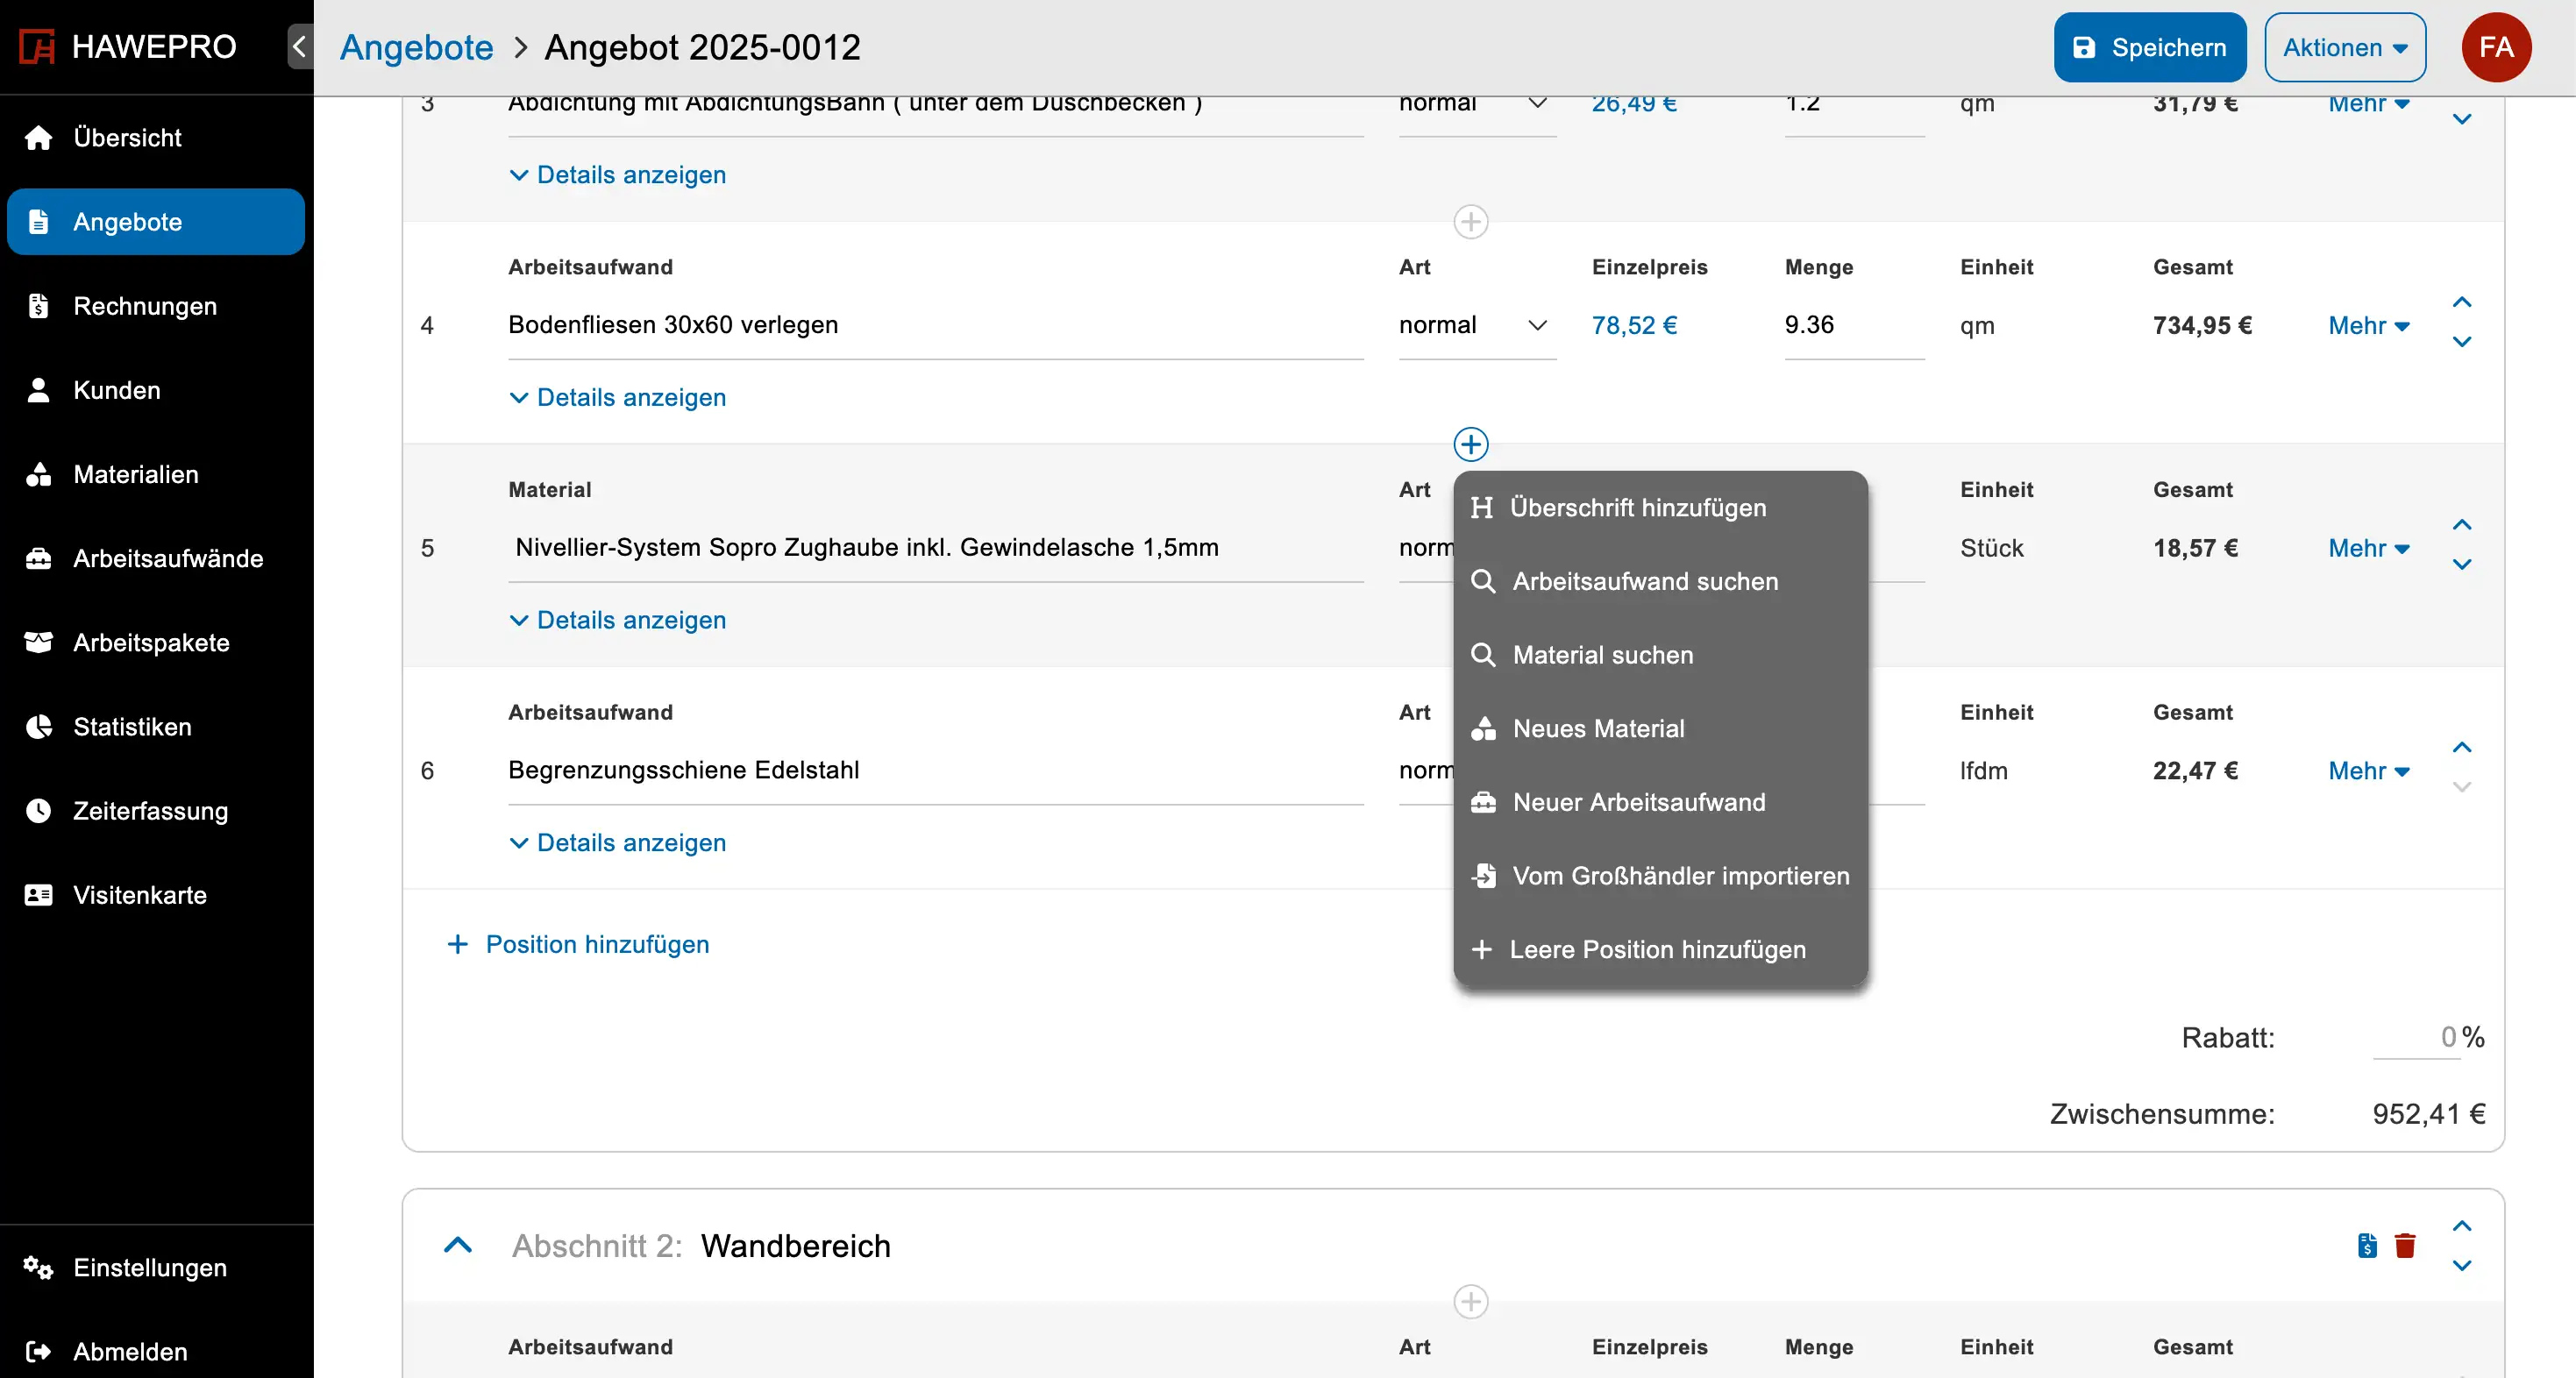Click the Bodenfliesen 30x60 verlegen name field
This screenshot has width=2576, height=1378.
coord(935,326)
